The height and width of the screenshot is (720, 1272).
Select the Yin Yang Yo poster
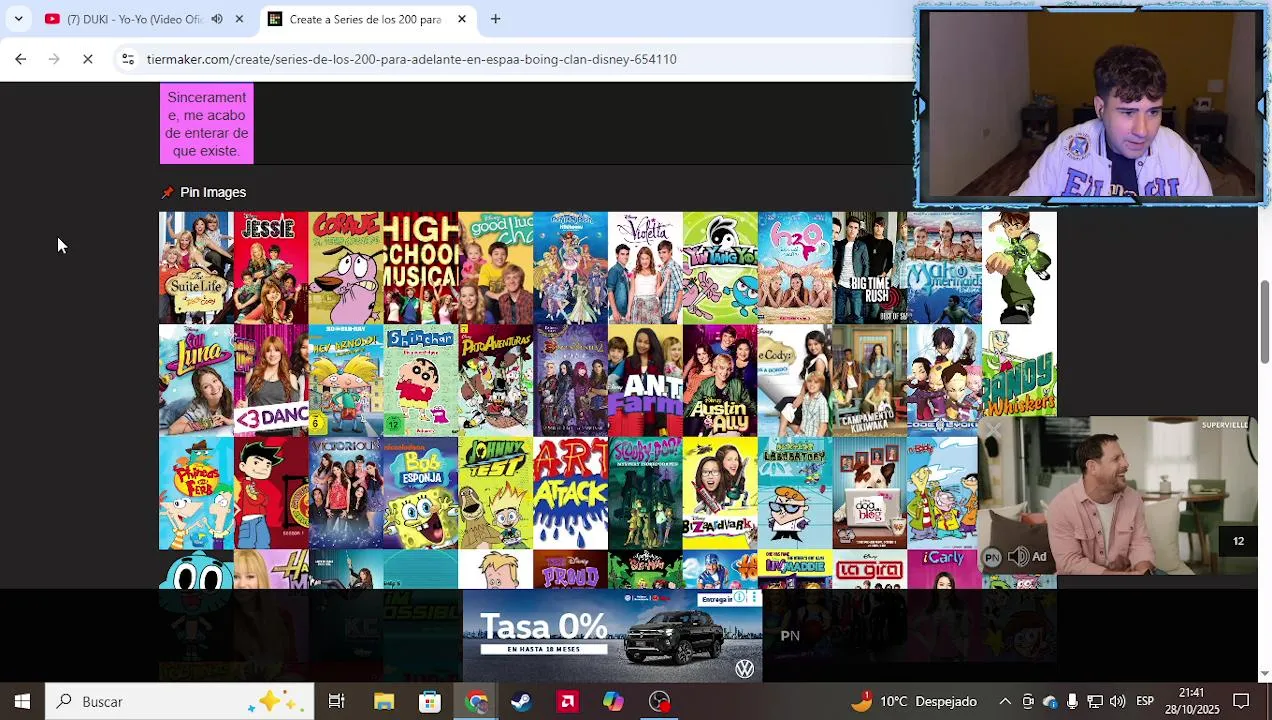[x=720, y=267]
